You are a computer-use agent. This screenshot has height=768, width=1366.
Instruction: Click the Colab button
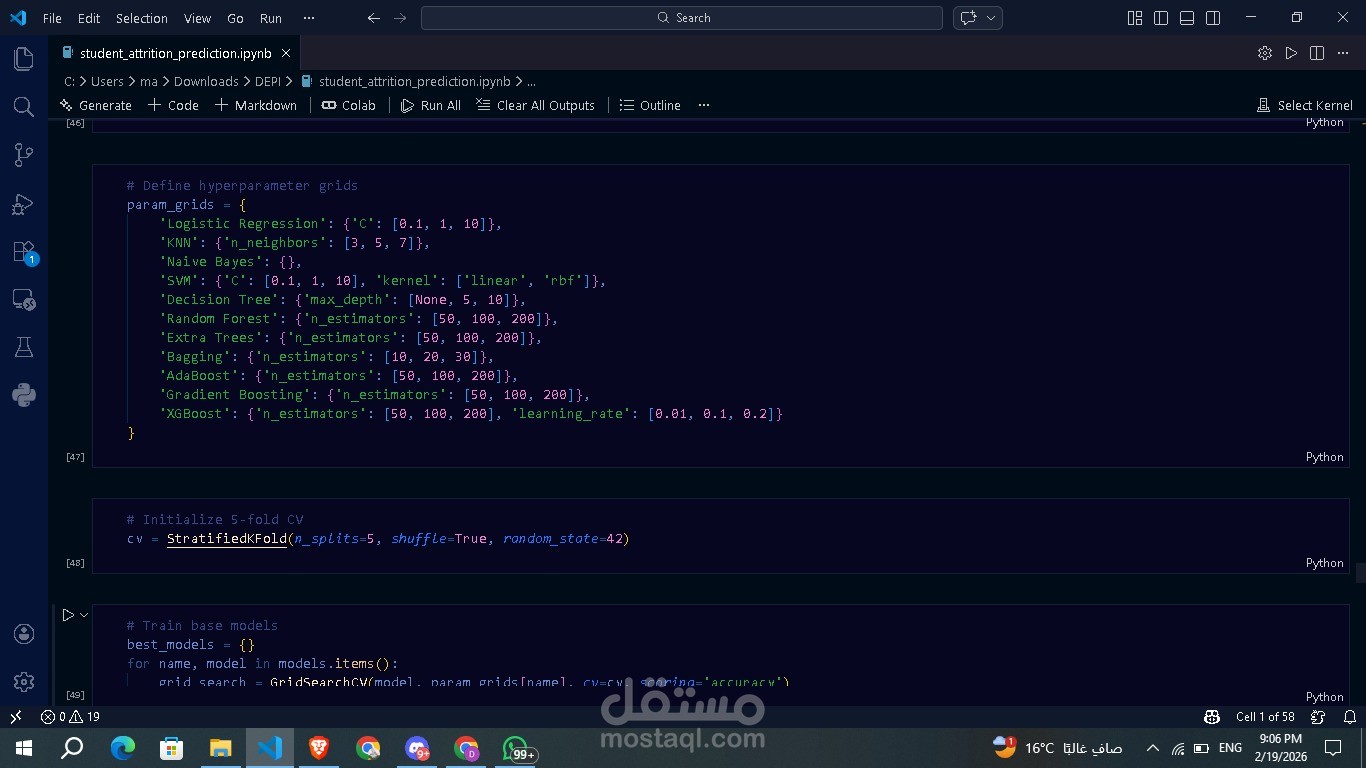coord(349,105)
